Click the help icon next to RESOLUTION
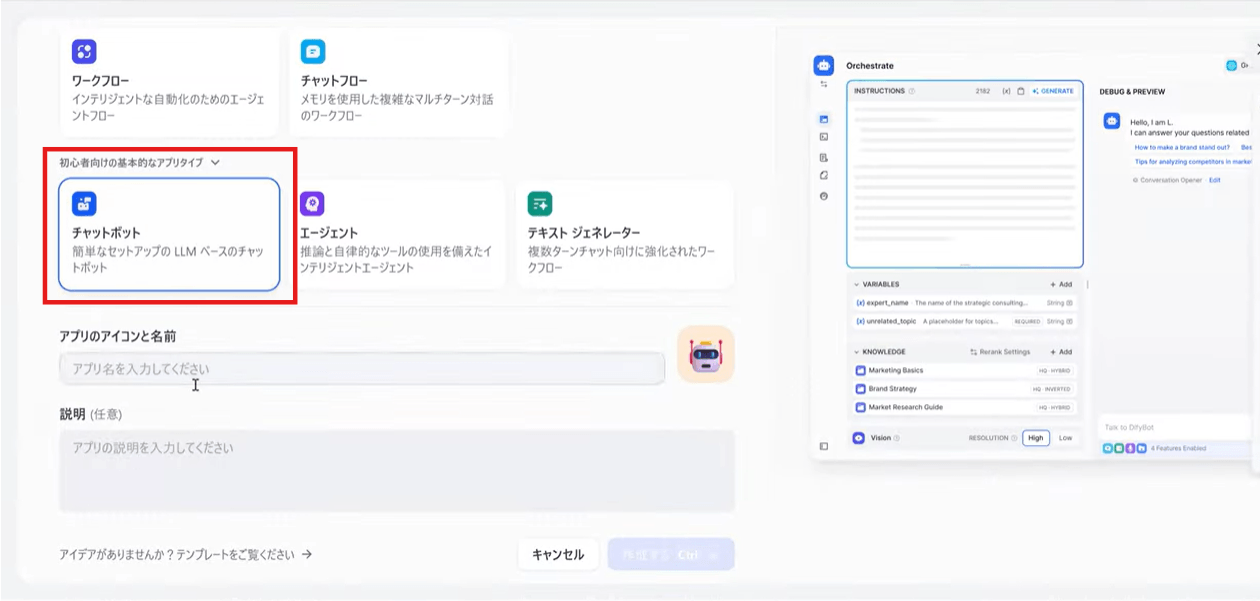 1014,438
